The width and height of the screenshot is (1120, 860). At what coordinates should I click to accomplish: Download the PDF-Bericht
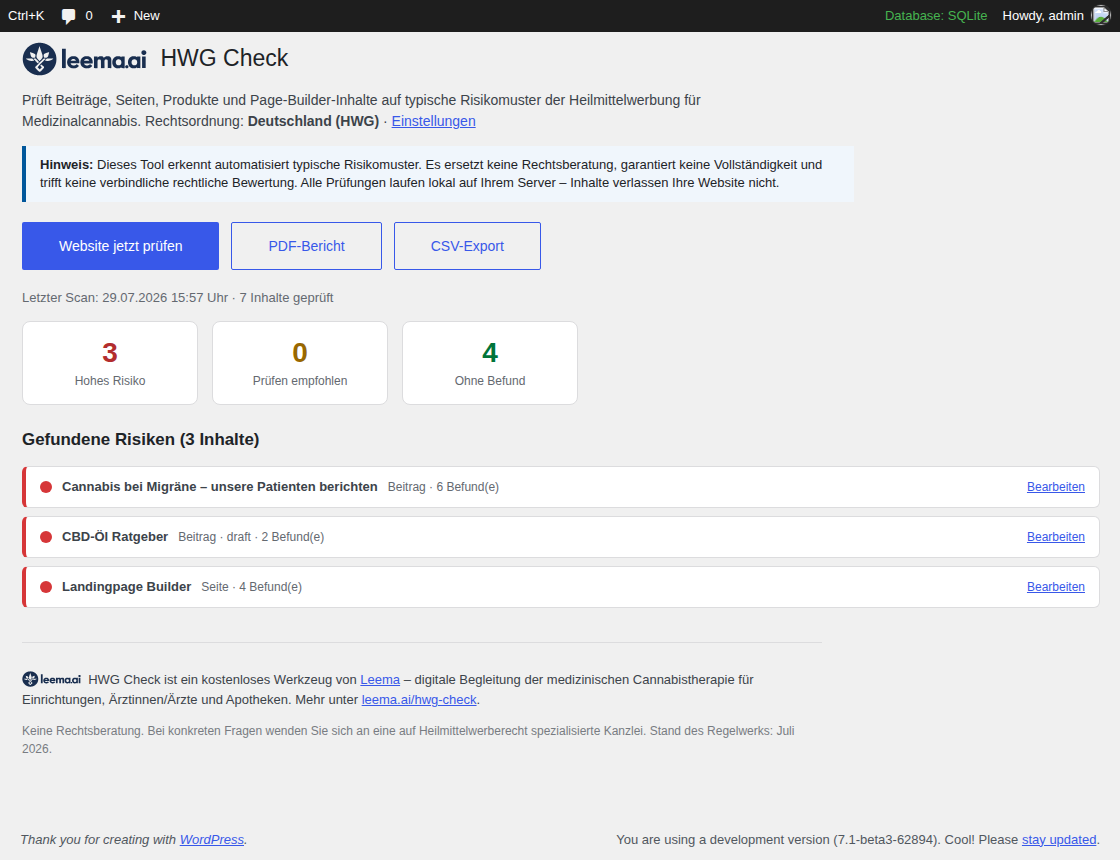click(306, 246)
